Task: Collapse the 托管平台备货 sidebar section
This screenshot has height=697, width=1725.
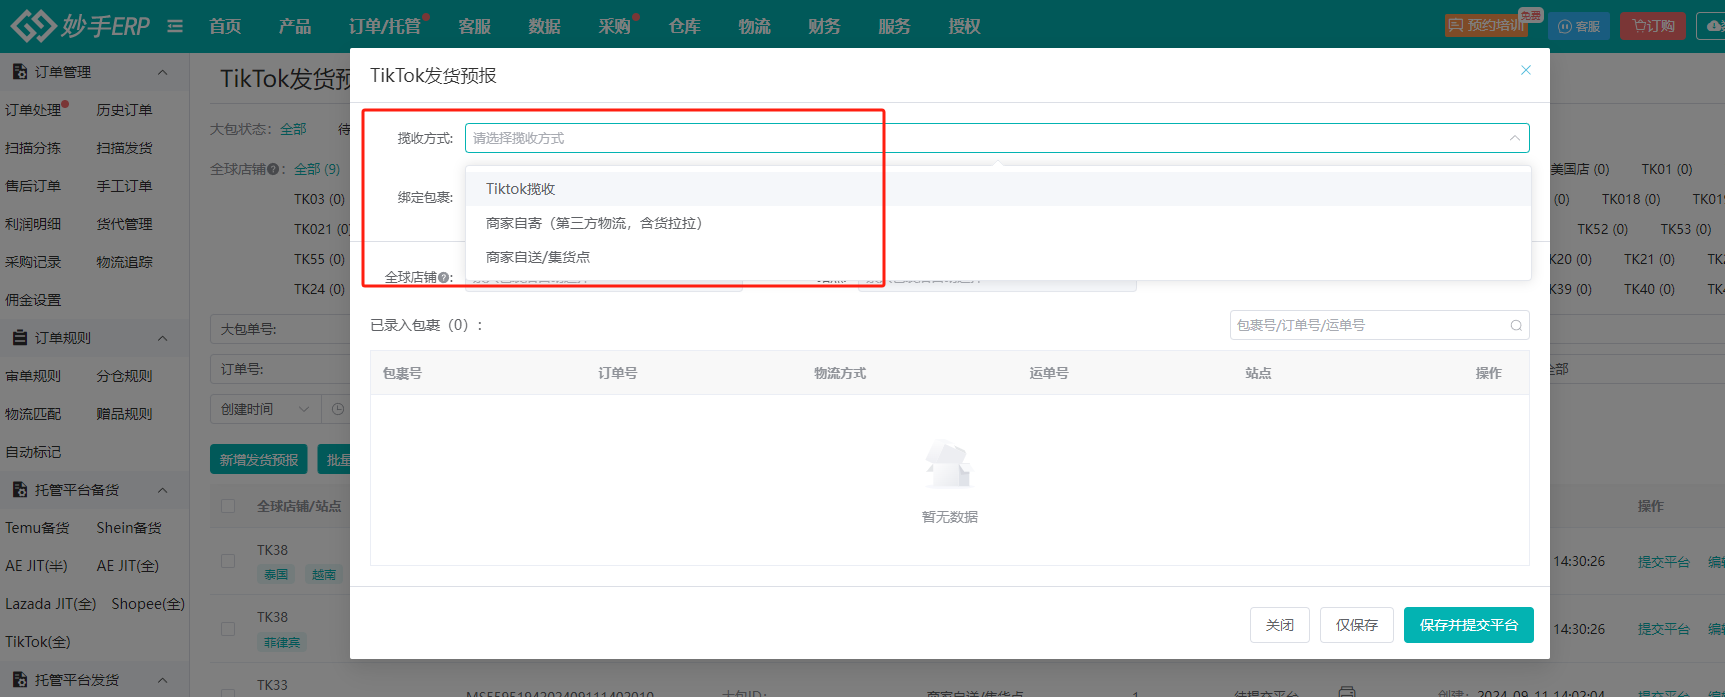Action: point(163,490)
